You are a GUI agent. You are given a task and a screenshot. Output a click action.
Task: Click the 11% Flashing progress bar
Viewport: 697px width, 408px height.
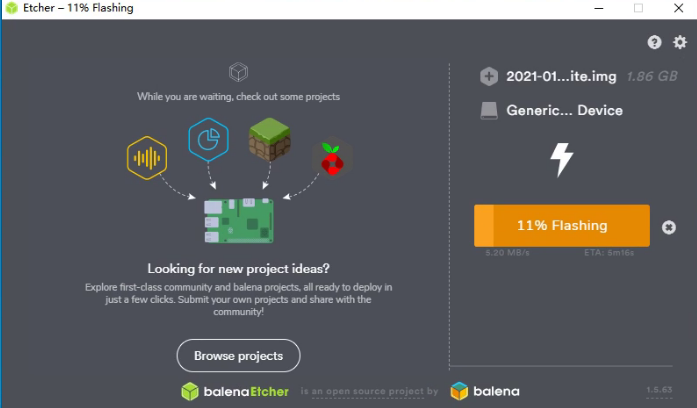562,225
